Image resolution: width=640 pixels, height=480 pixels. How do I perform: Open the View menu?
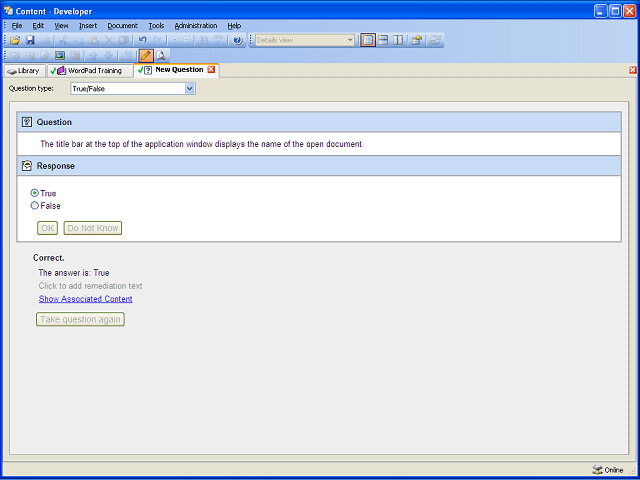[61, 26]
